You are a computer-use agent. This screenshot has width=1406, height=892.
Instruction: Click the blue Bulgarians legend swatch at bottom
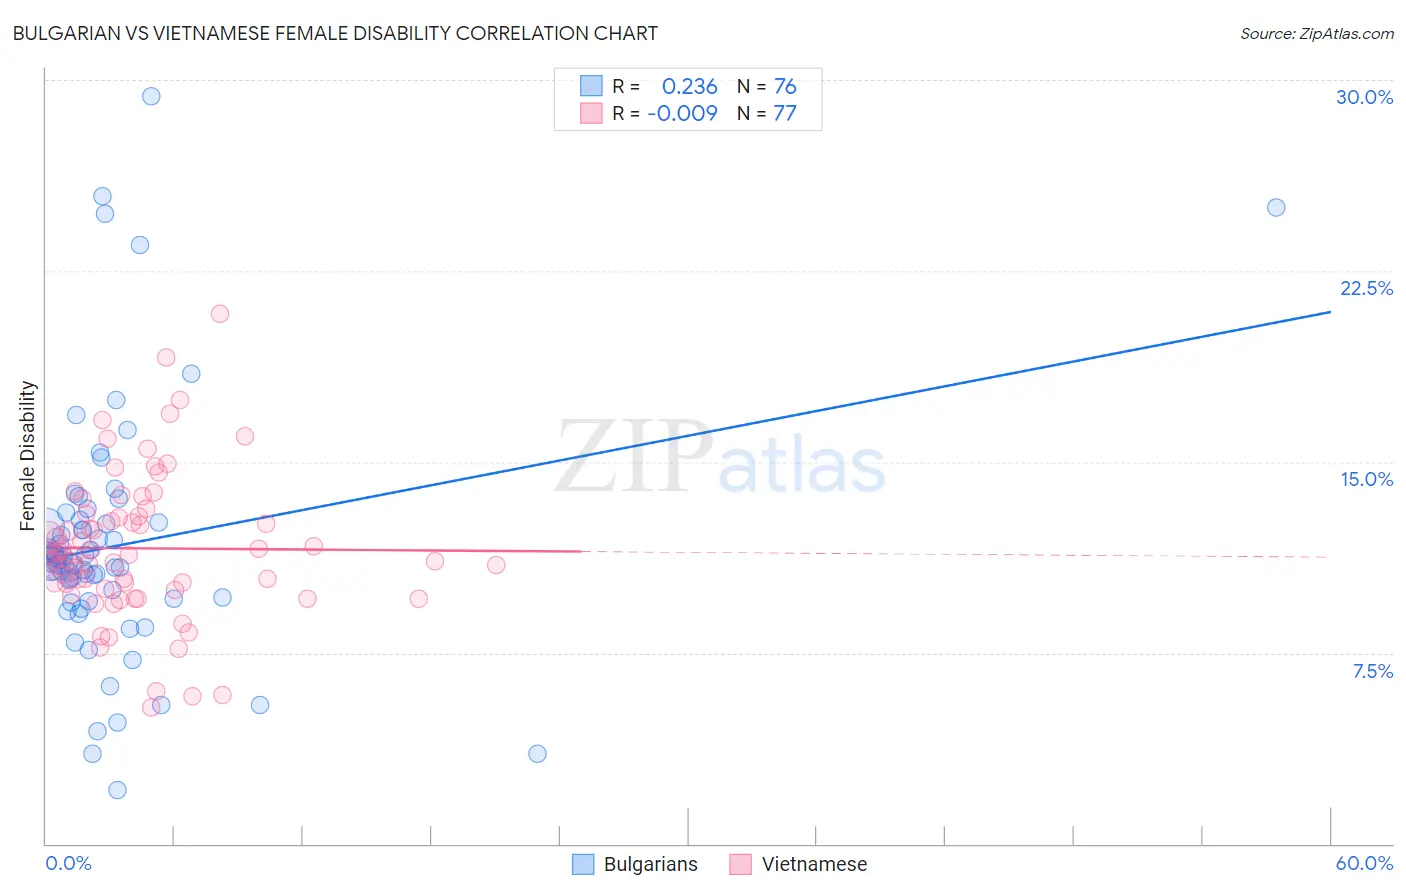(x=583, y=864)
